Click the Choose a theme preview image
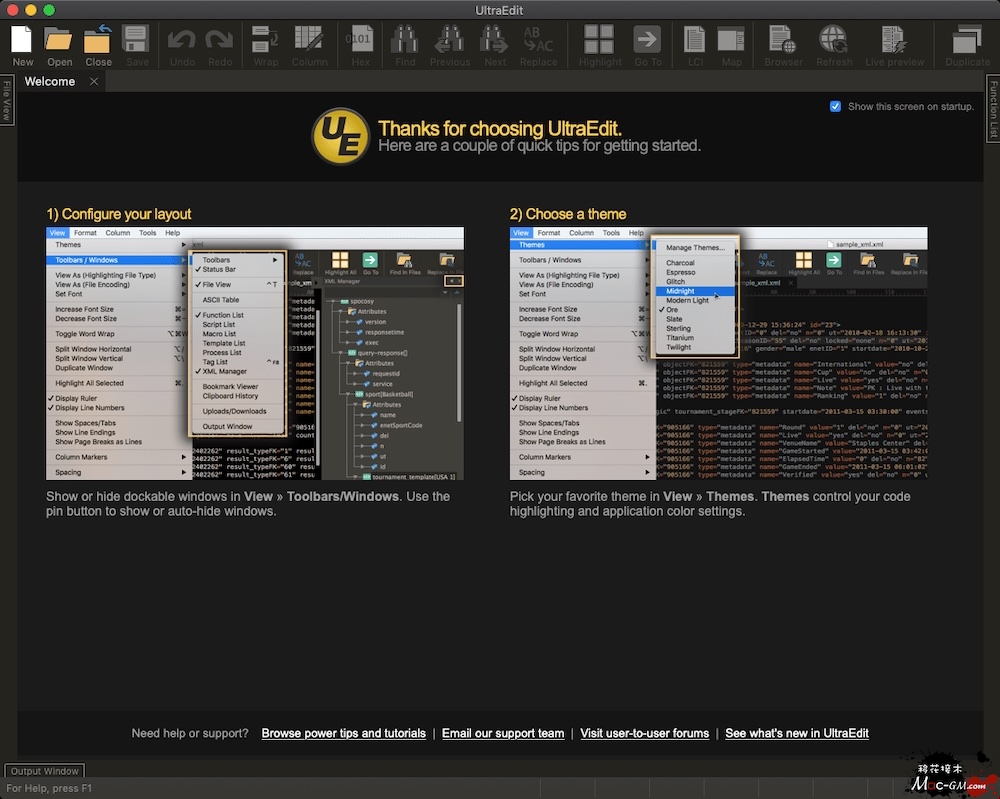The width and height of the screenshot is (1000, 799). tap(718, 353)
